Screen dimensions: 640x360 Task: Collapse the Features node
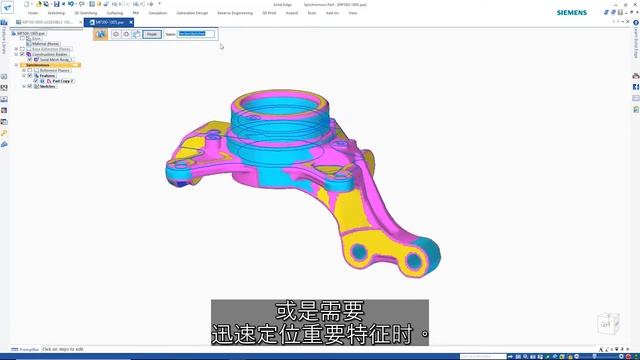click(x=24, y=76)
